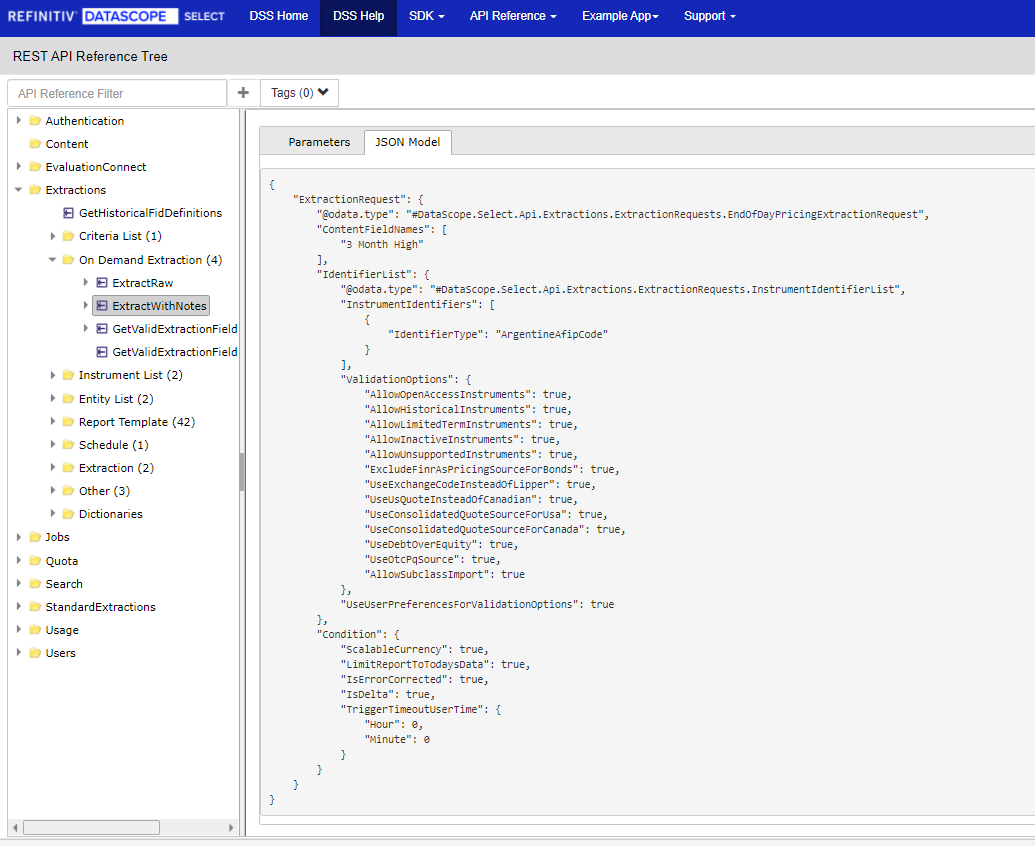Click the tree panel scroll-right arrow

click(231, 828)
